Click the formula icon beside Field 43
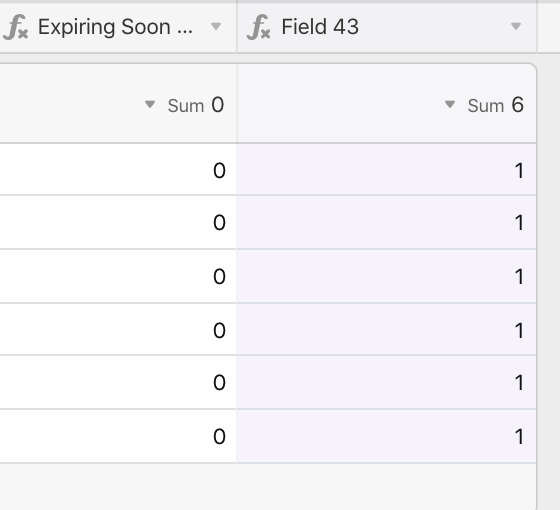560x510 pixels. (x=259, y=27)
